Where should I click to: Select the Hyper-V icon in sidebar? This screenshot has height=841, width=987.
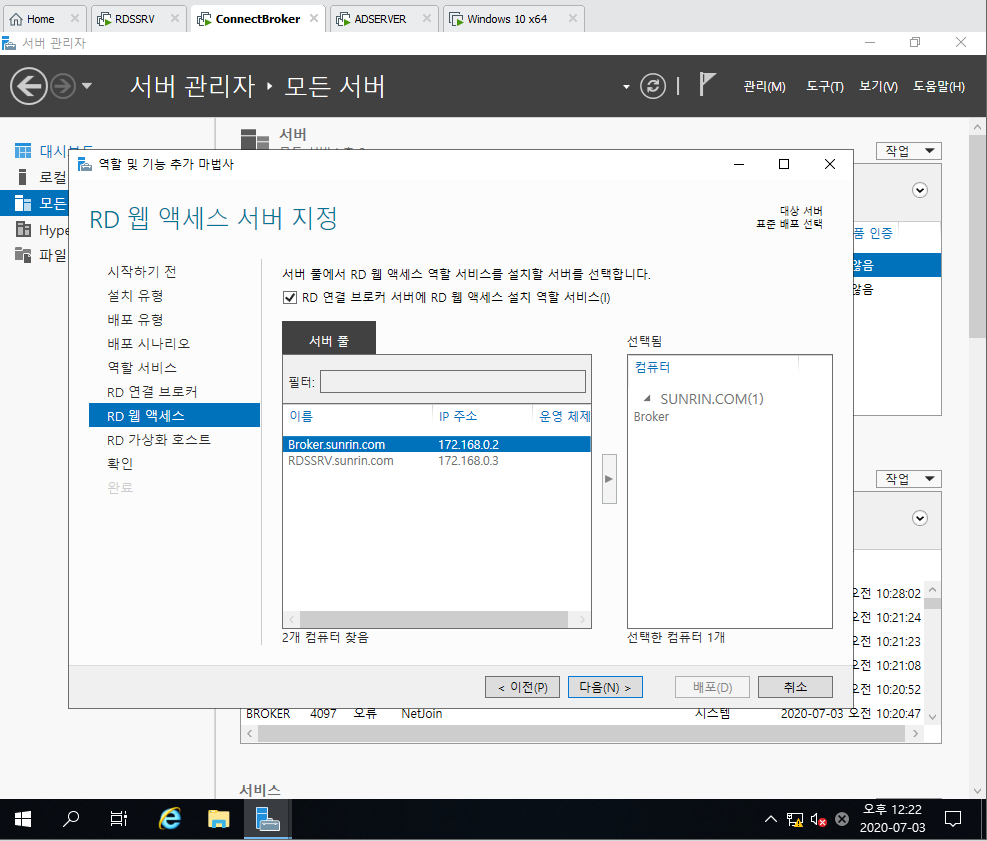[23, 229]
